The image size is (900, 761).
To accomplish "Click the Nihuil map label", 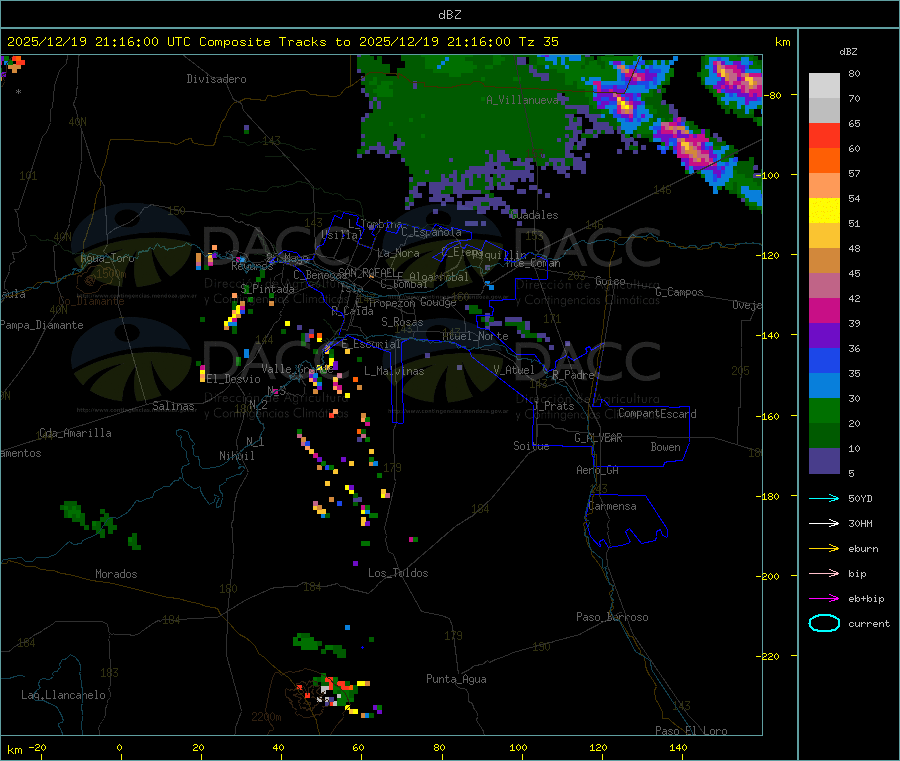I will [237, 456].
